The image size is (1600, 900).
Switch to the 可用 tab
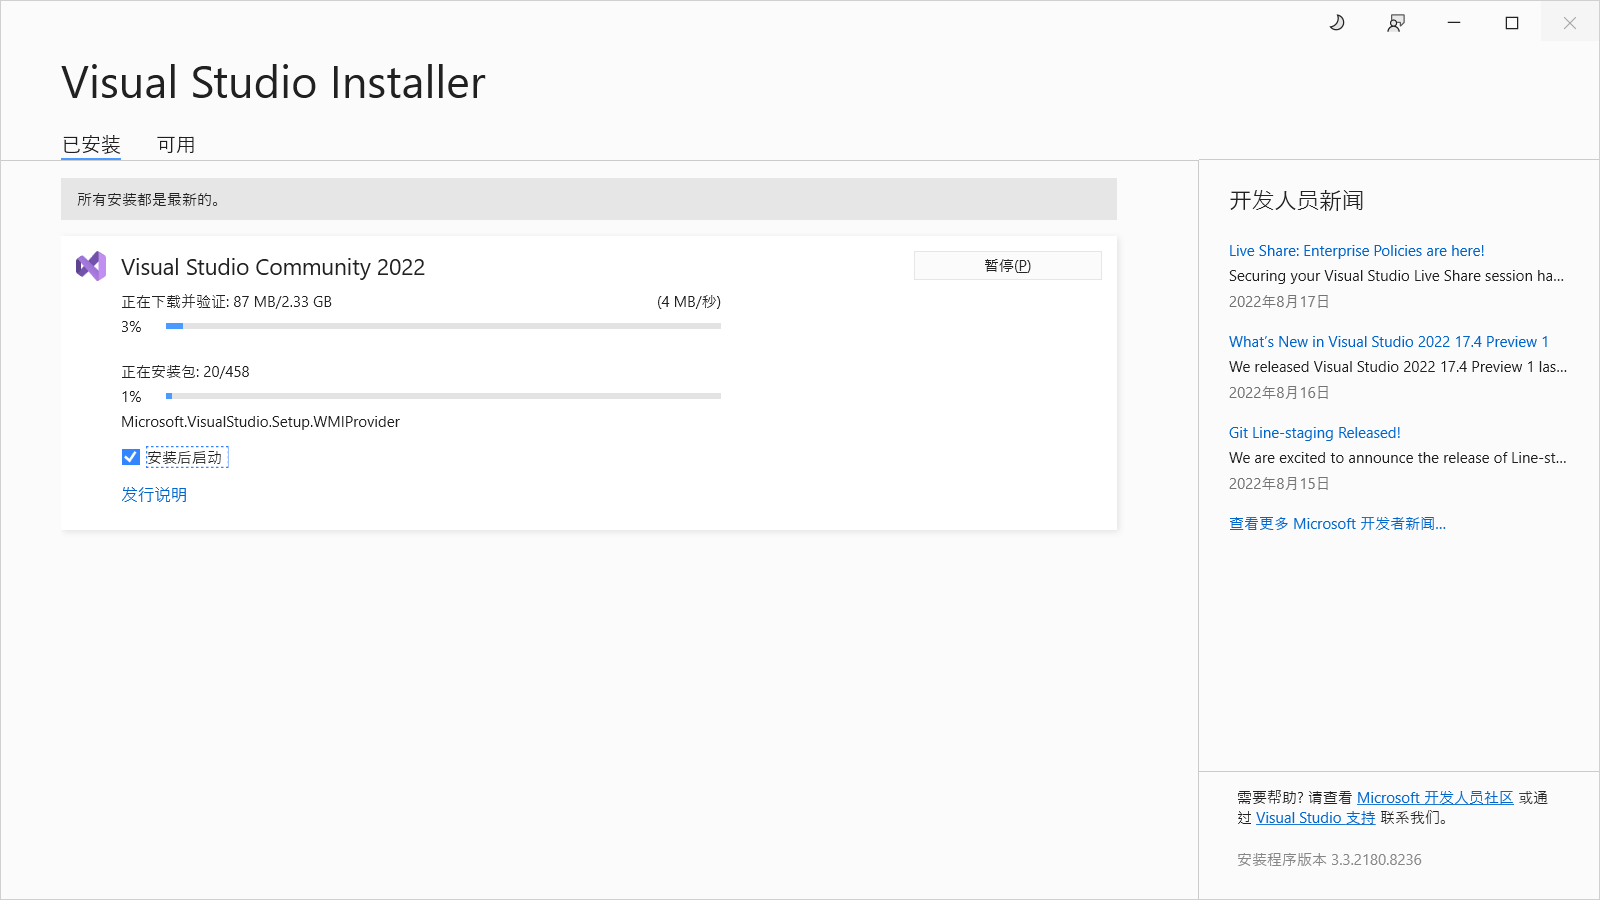click(176, 145)
